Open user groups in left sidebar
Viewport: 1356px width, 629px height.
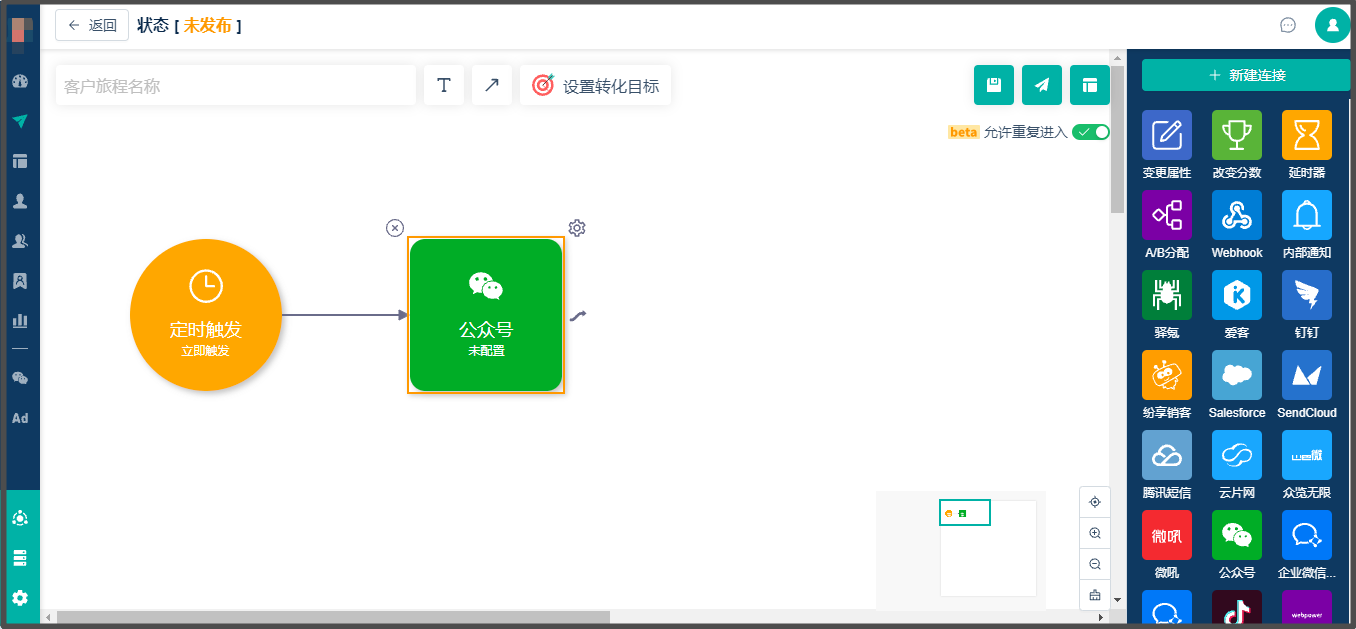[20, 241]
